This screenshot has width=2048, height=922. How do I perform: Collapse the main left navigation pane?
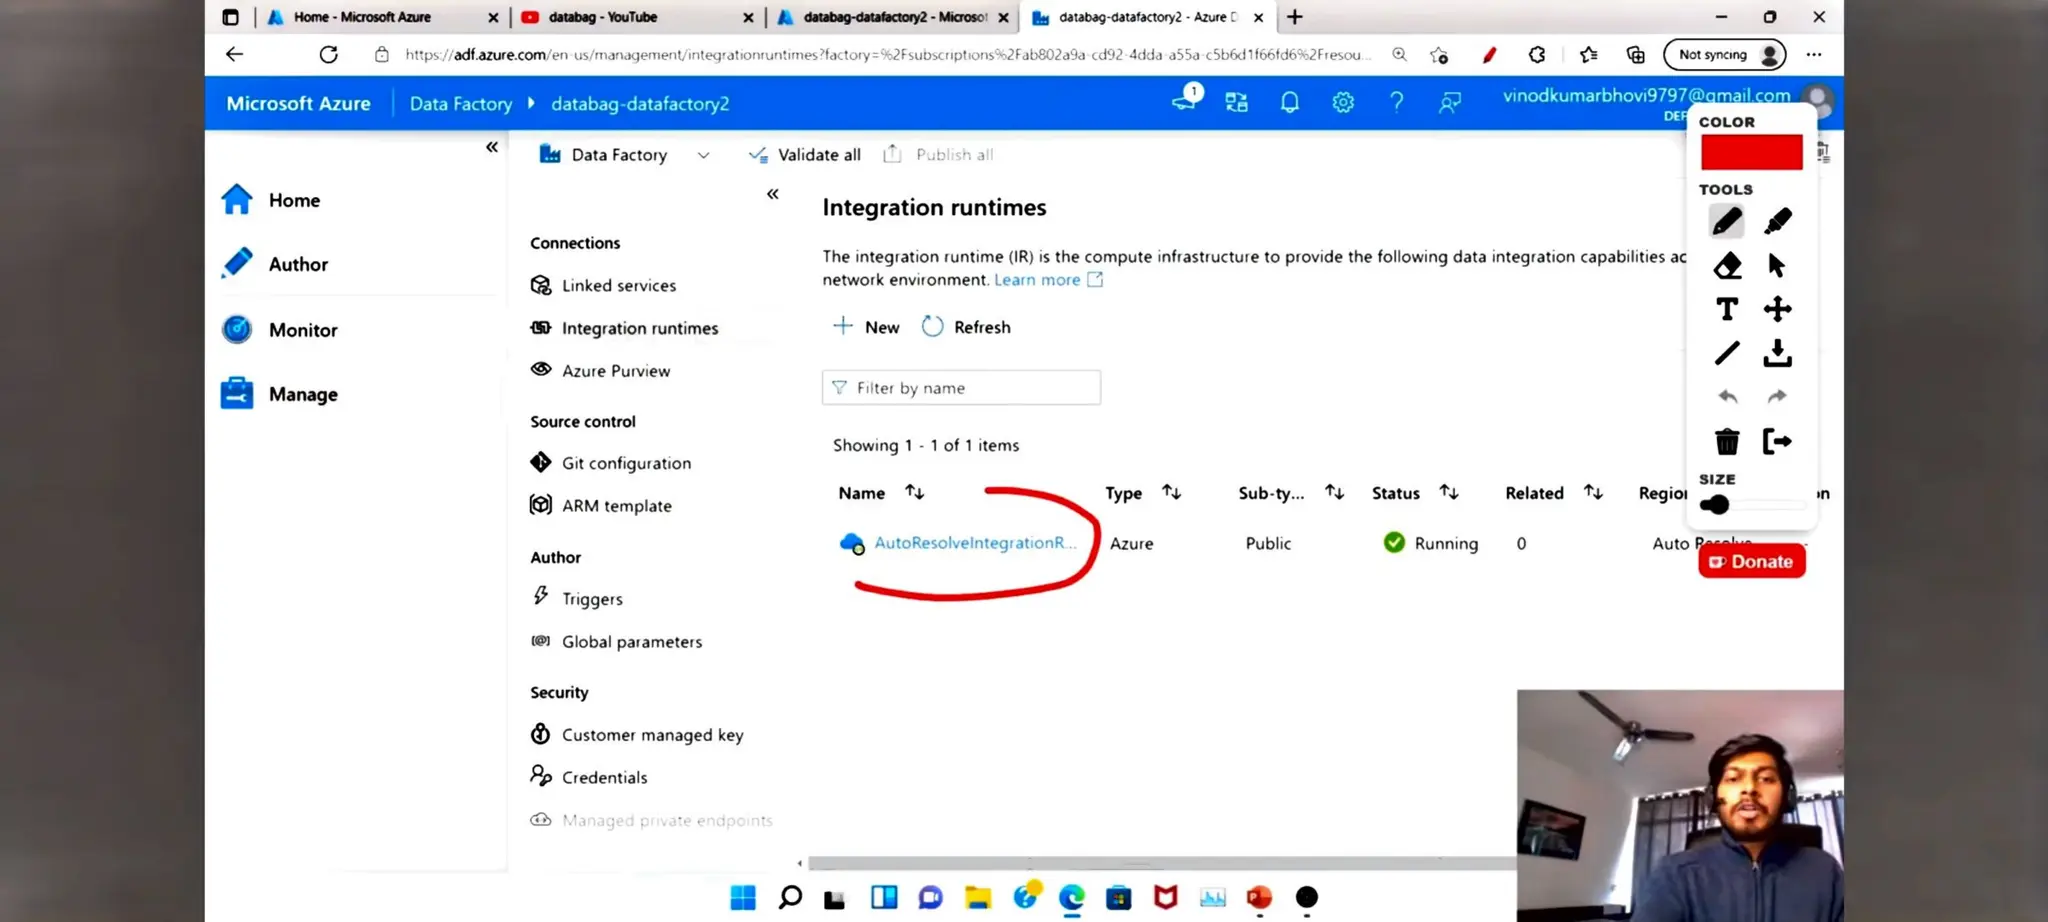click(x=492, y=147)
